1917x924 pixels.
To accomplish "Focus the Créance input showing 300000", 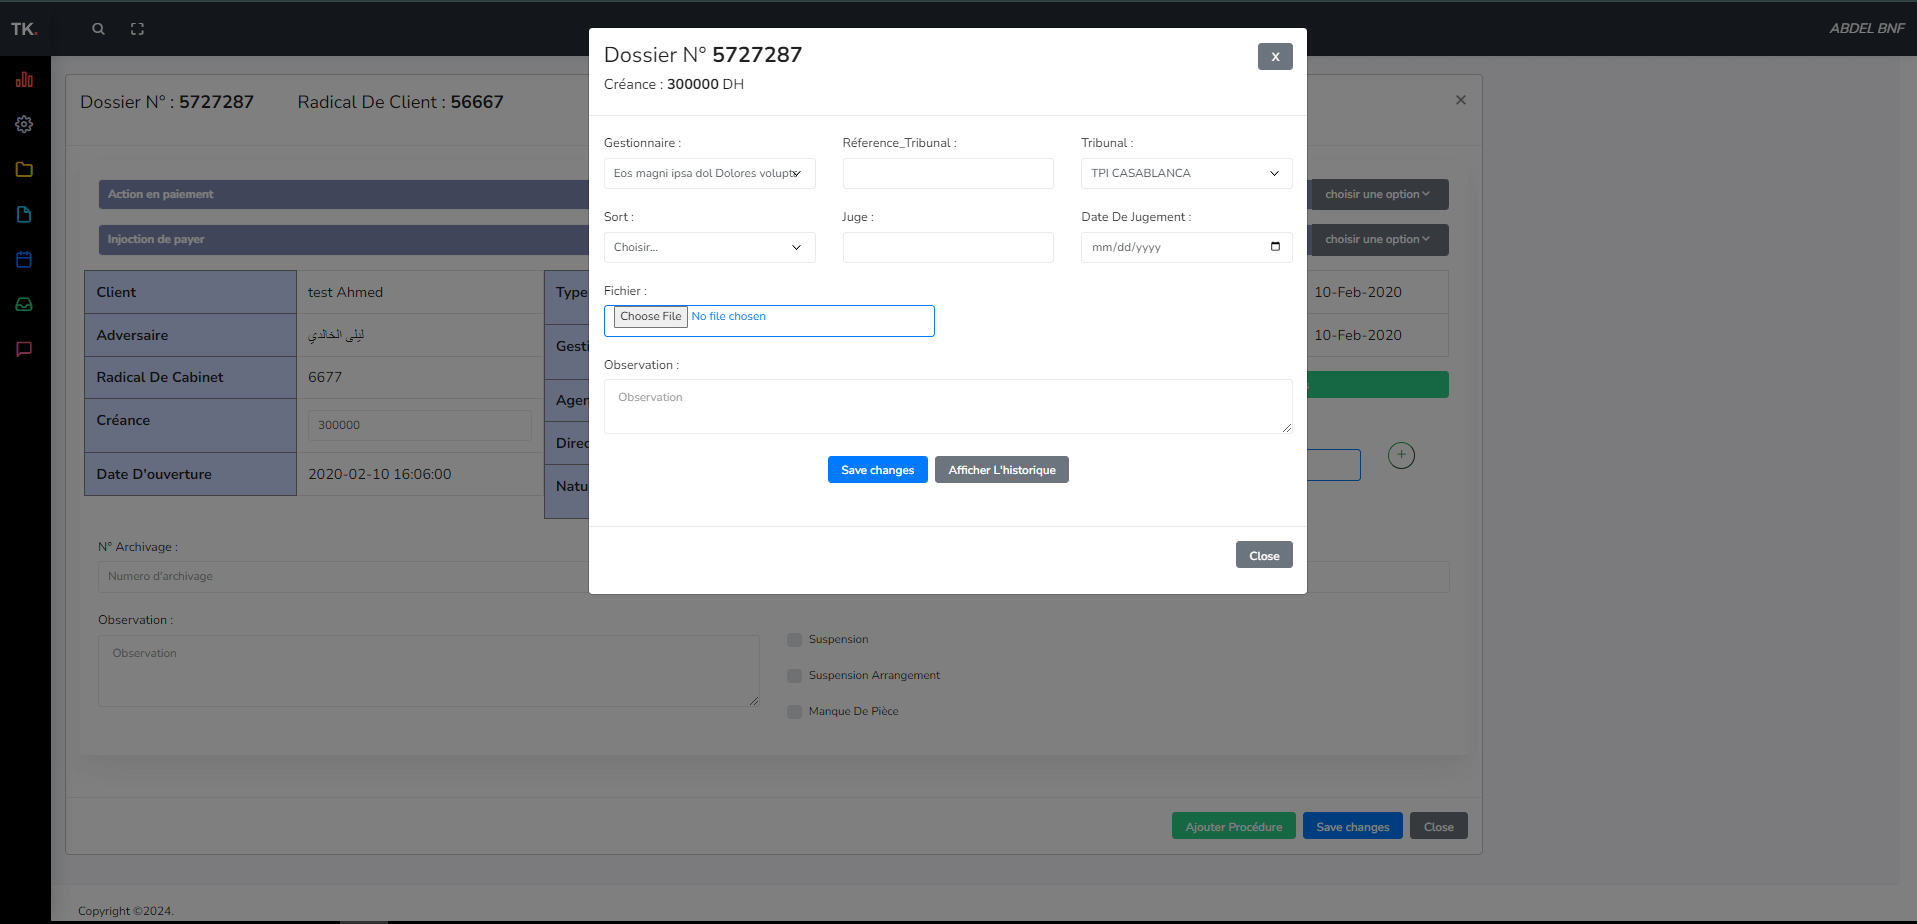I will [x=420, y=425].
